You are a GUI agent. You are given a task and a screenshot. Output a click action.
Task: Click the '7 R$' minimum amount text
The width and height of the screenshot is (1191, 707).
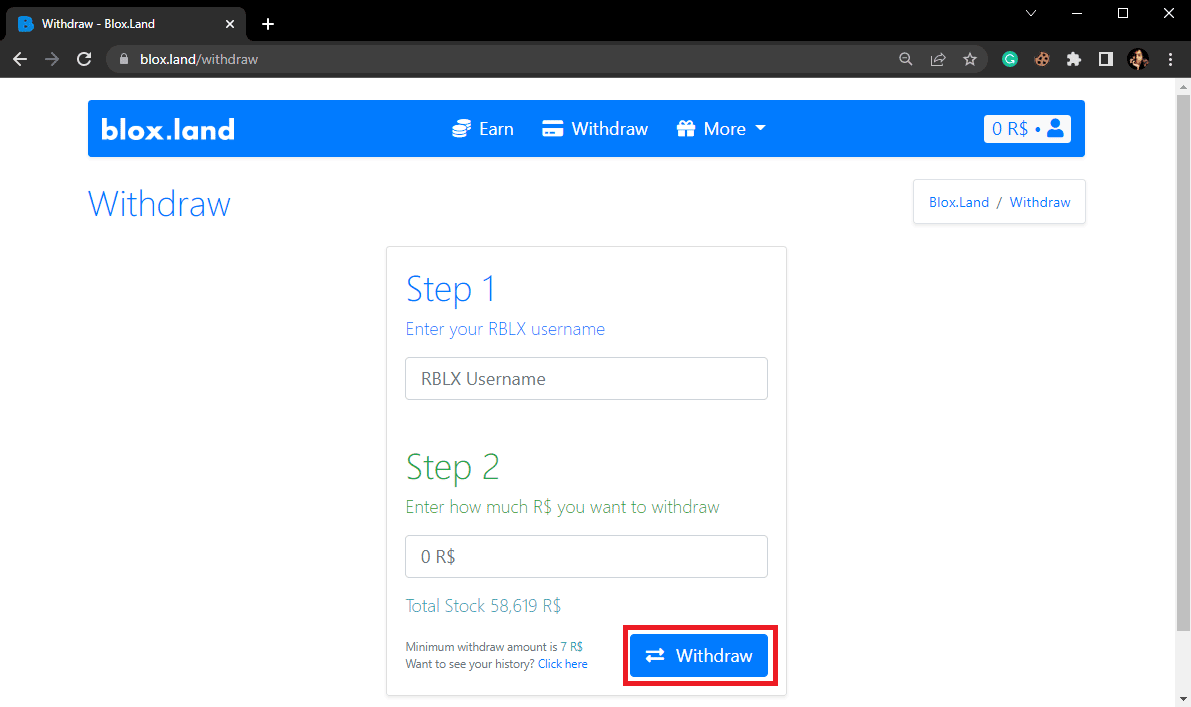572,647
